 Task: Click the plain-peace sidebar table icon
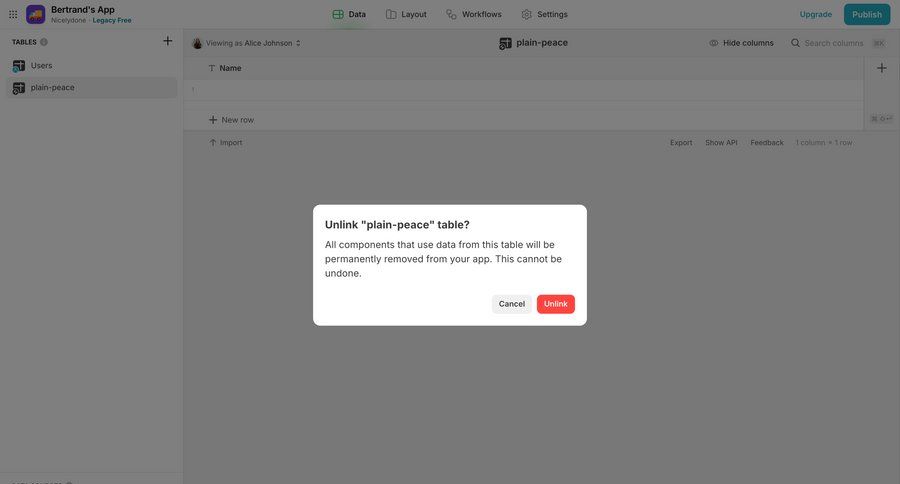18,88
